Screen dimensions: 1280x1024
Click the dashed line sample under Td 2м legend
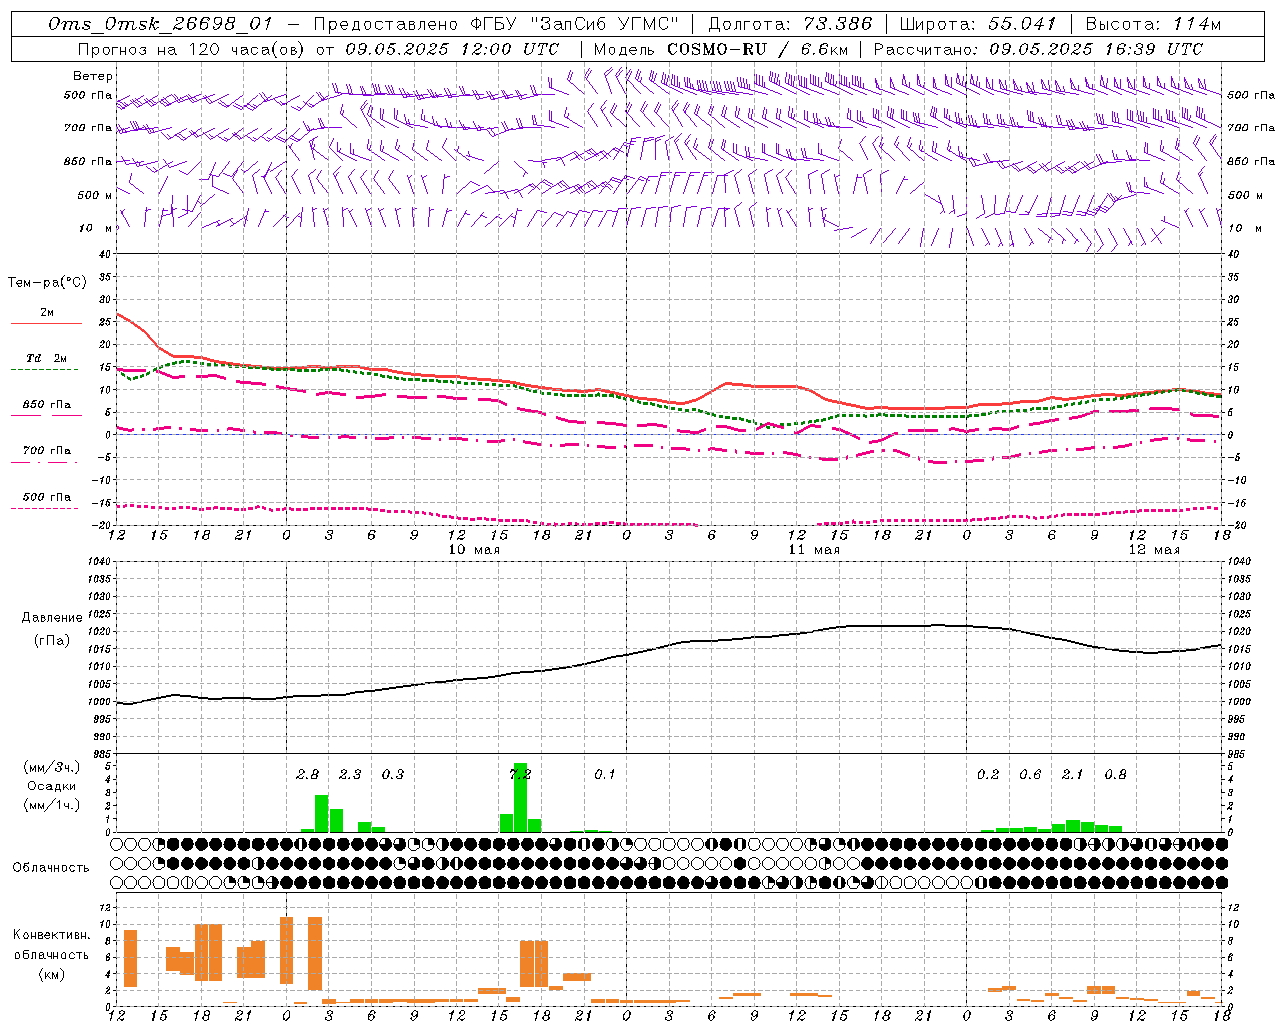(44, 369)
